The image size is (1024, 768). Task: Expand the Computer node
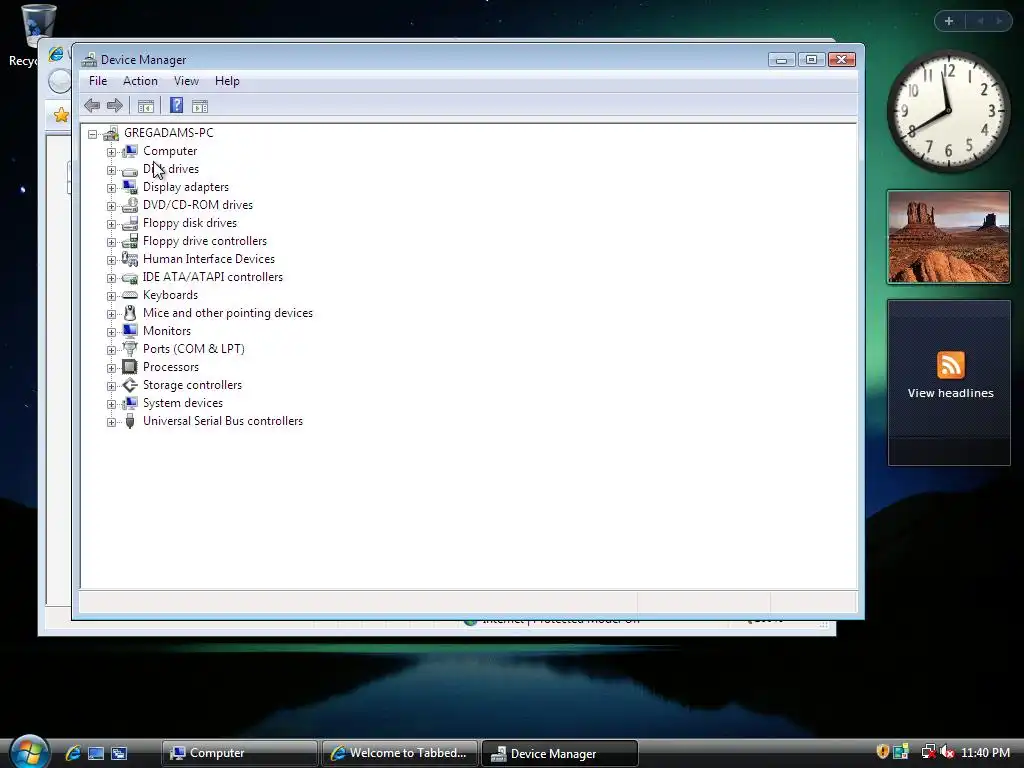[x=112, y=152]
